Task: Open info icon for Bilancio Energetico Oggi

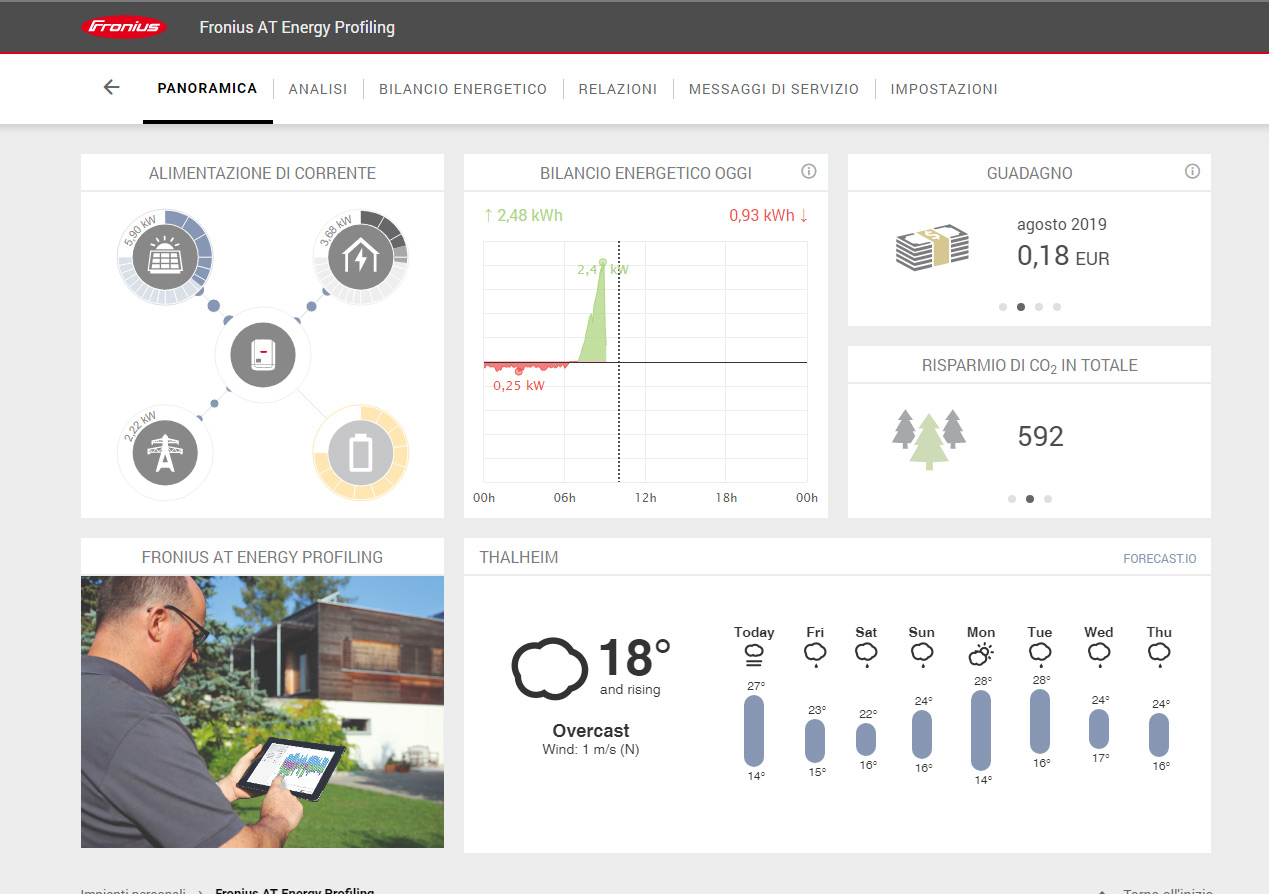Action: coord(809,172)
